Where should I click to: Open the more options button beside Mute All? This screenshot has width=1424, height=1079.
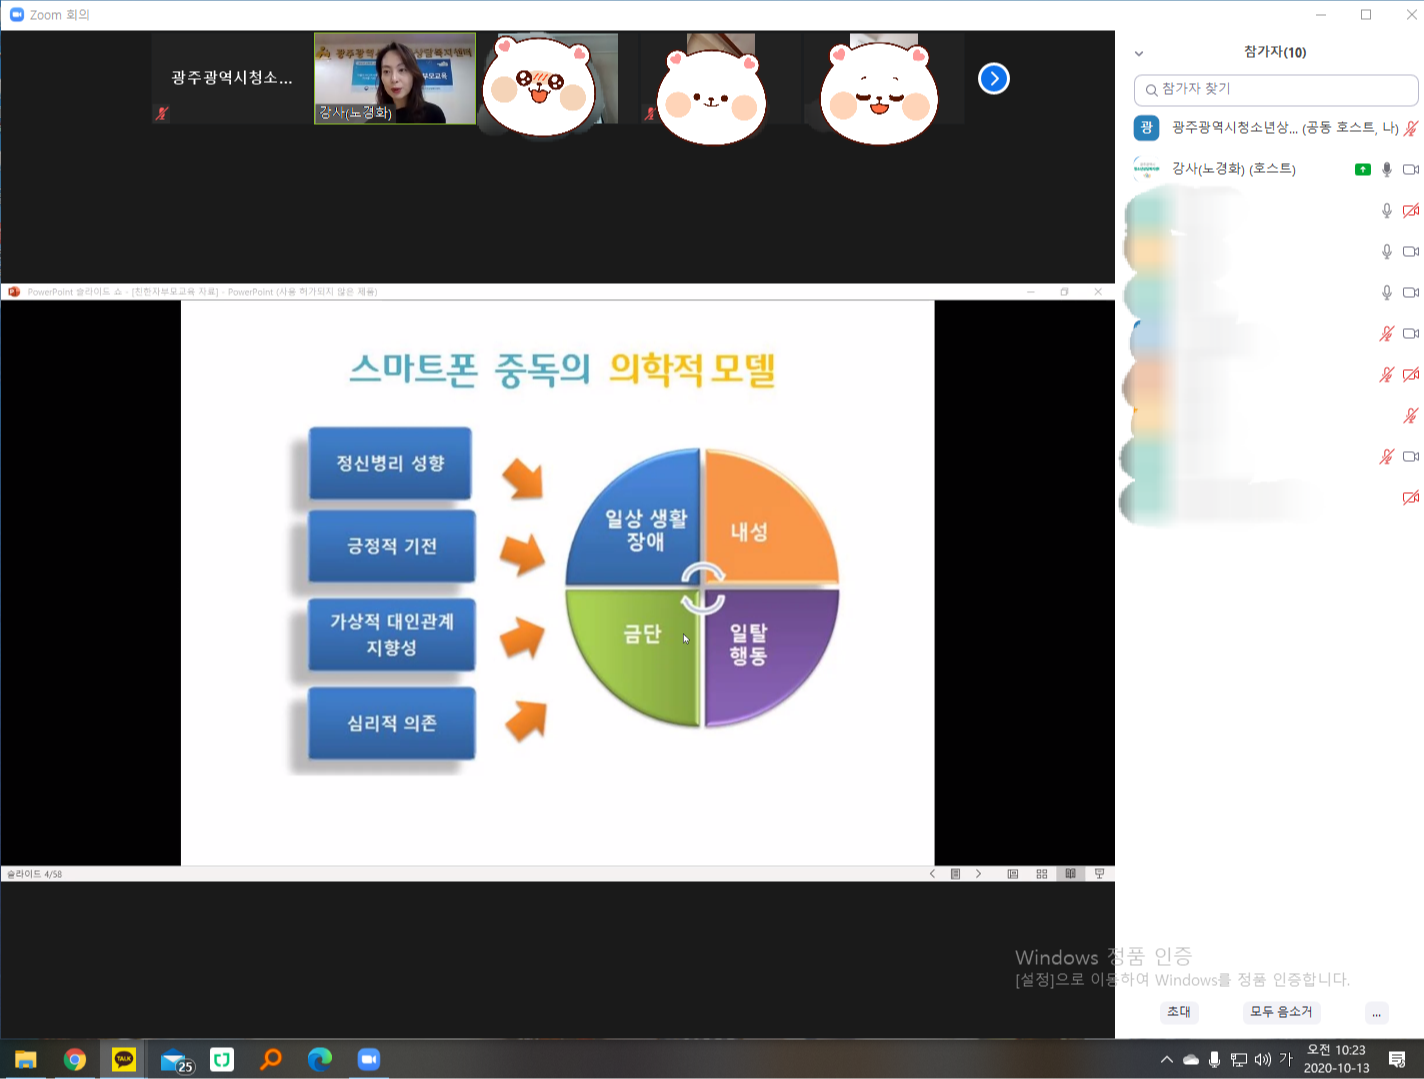(1376, 1013)
